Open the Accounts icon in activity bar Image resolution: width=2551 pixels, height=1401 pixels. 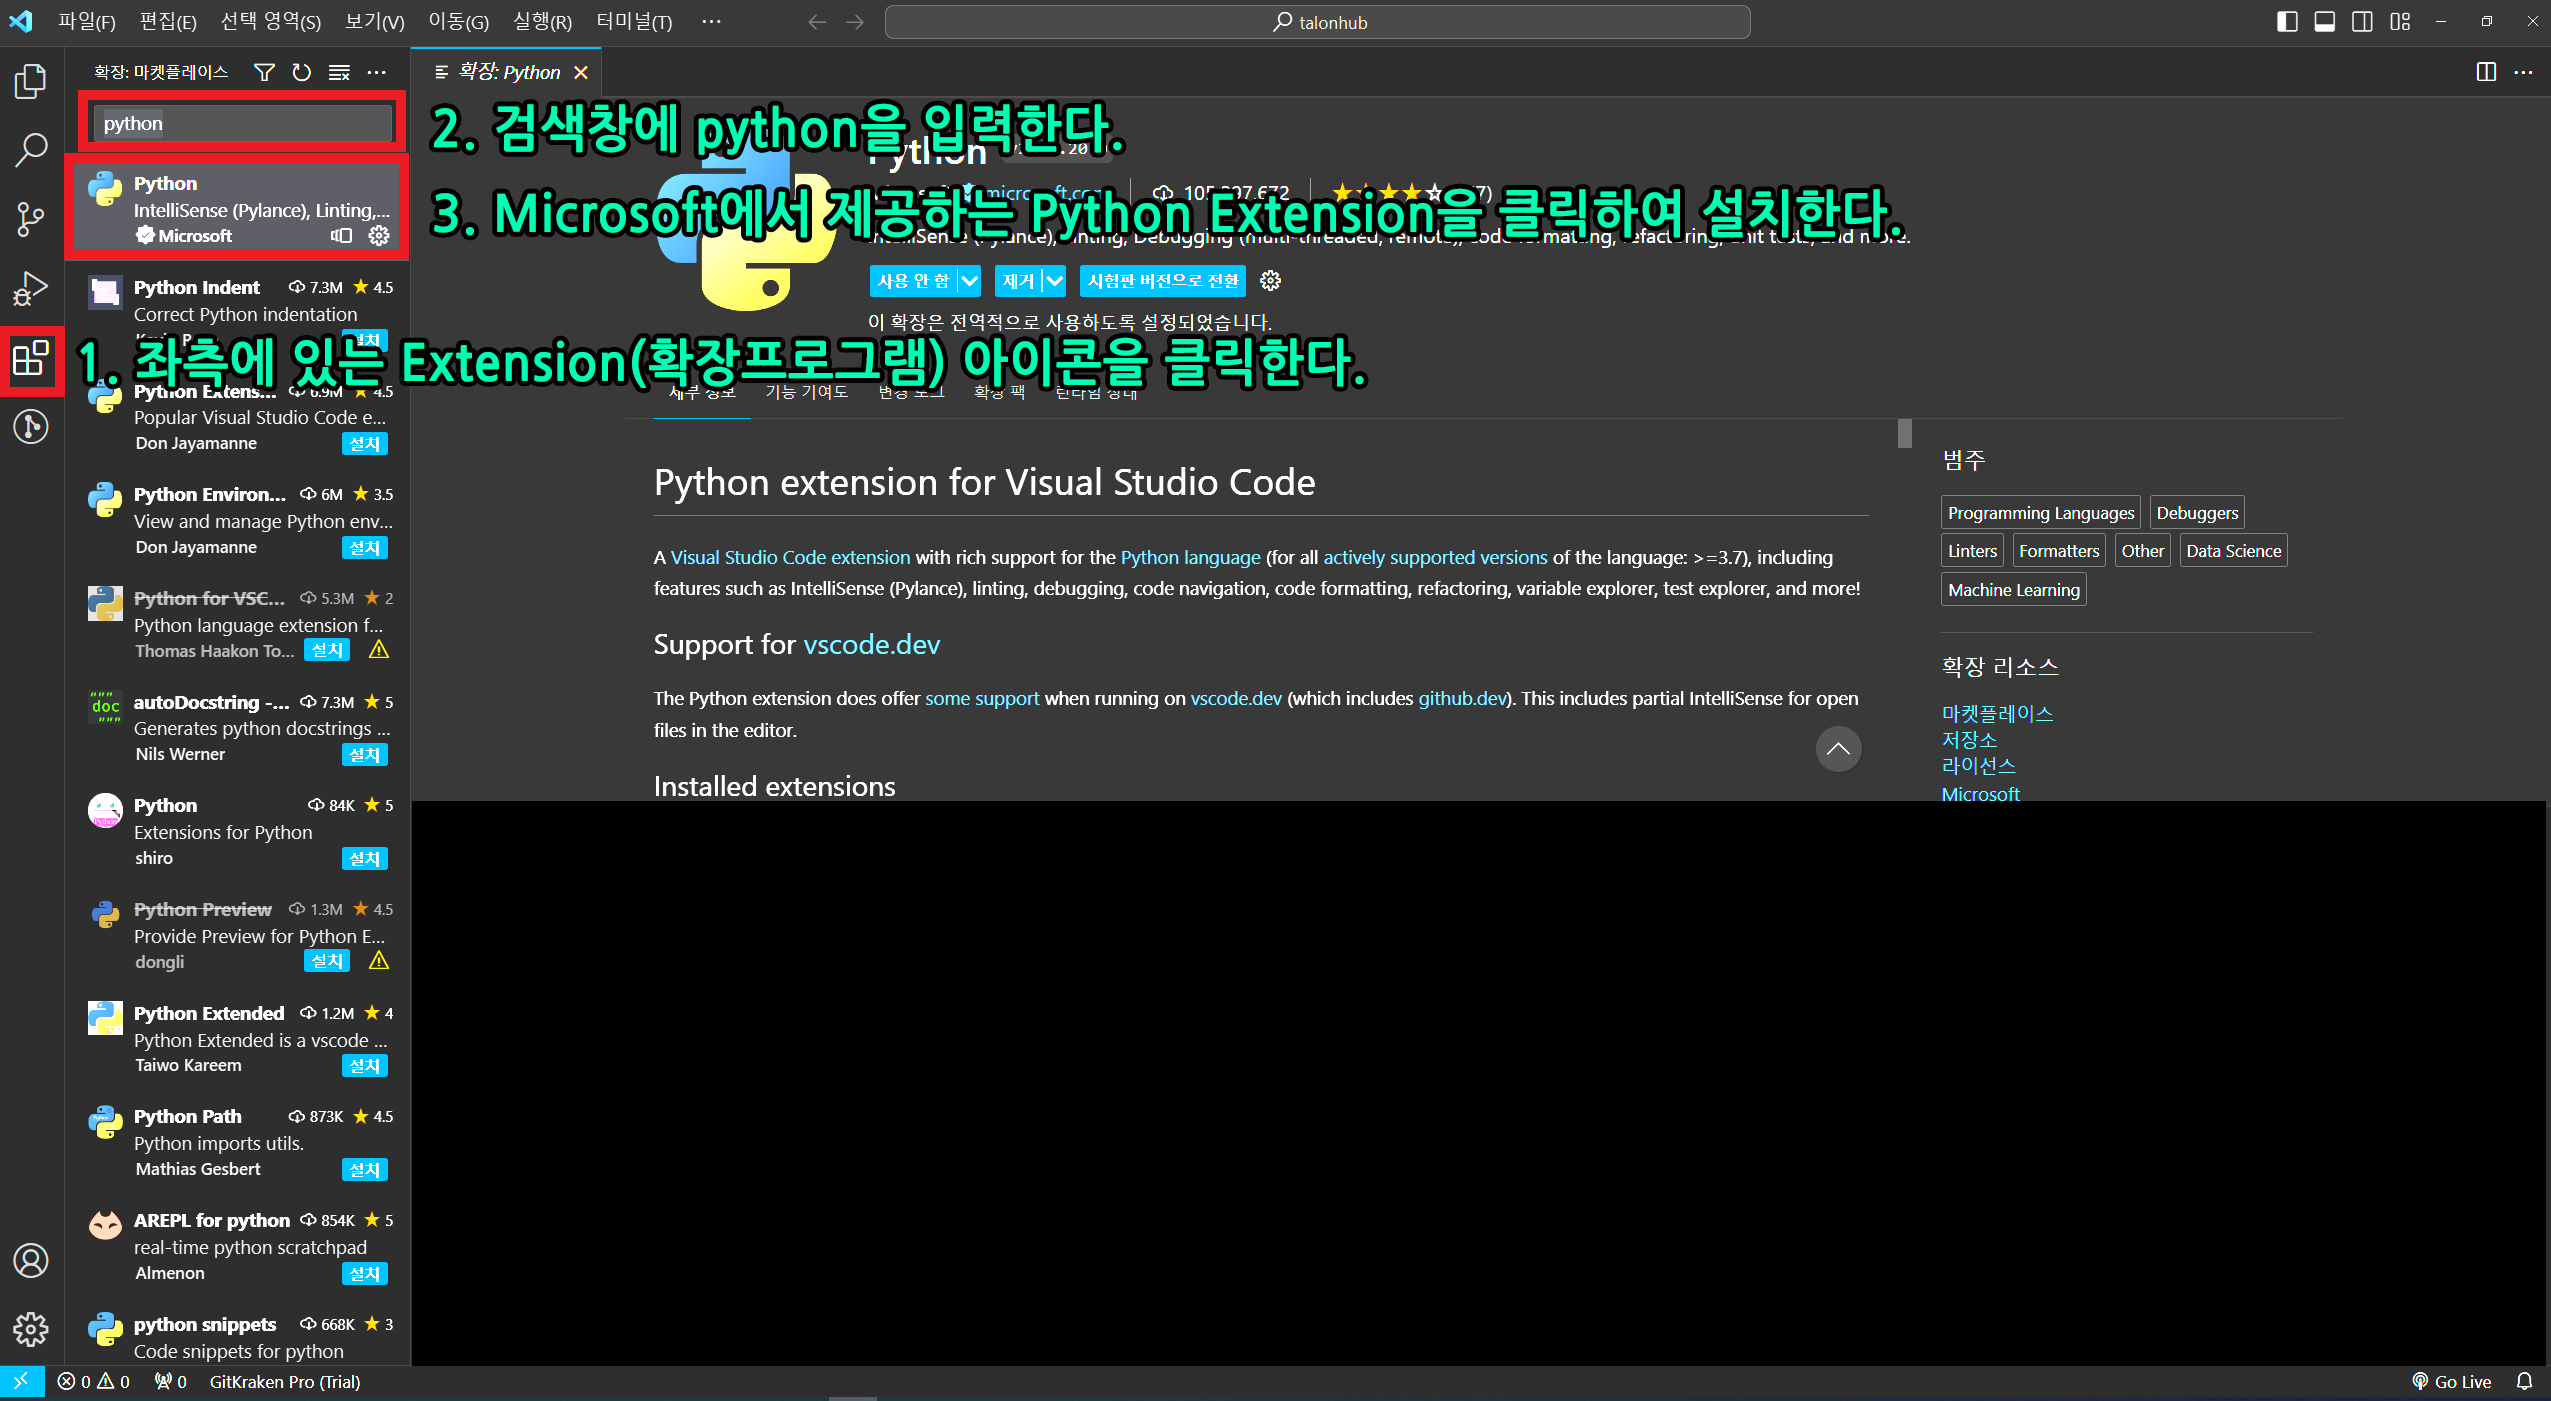30,1261
